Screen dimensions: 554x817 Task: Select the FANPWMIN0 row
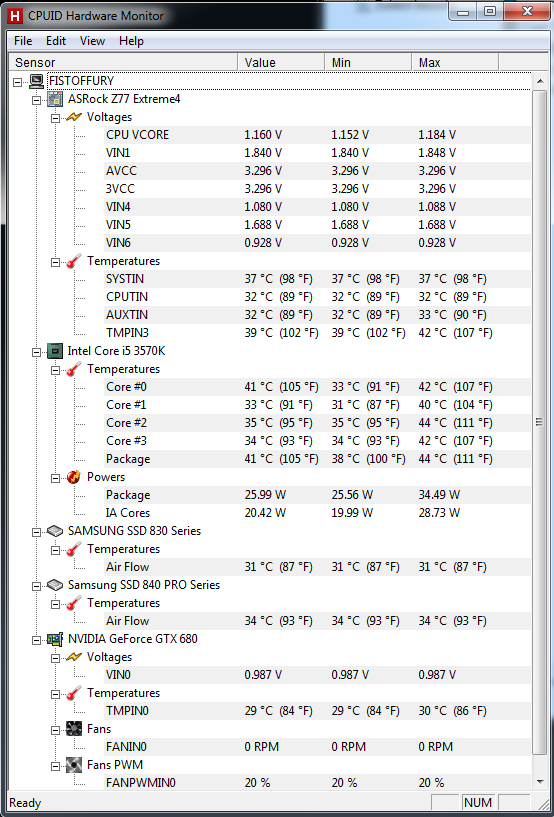point(317,783)
